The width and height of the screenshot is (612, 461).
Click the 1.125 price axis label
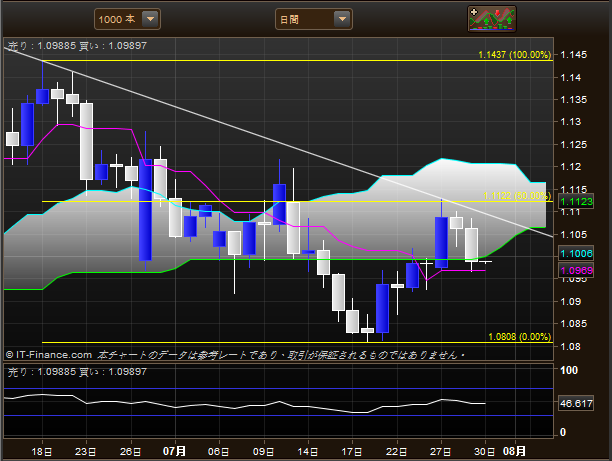point(573,145)
